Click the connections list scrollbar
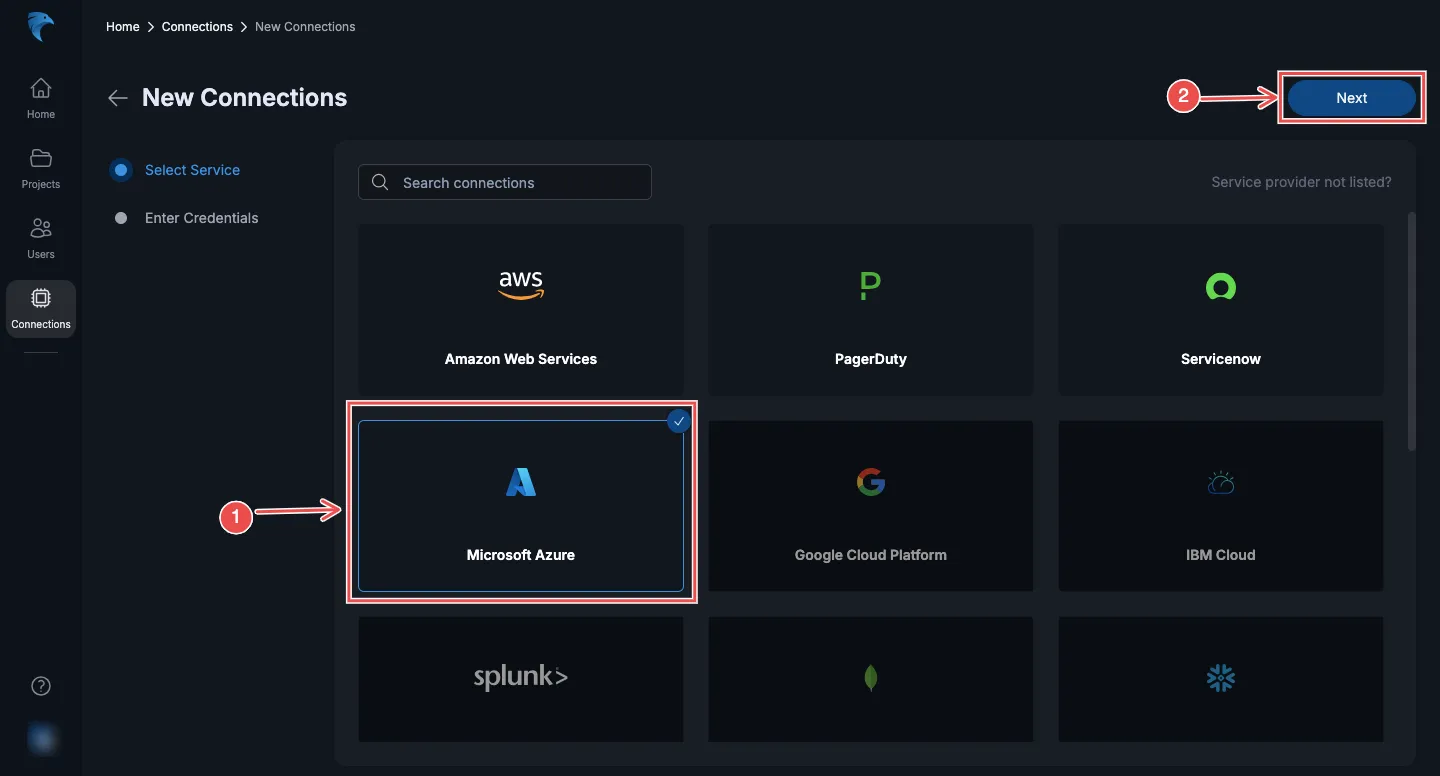Screen dimensions: 1440x776 [1412, 331]
